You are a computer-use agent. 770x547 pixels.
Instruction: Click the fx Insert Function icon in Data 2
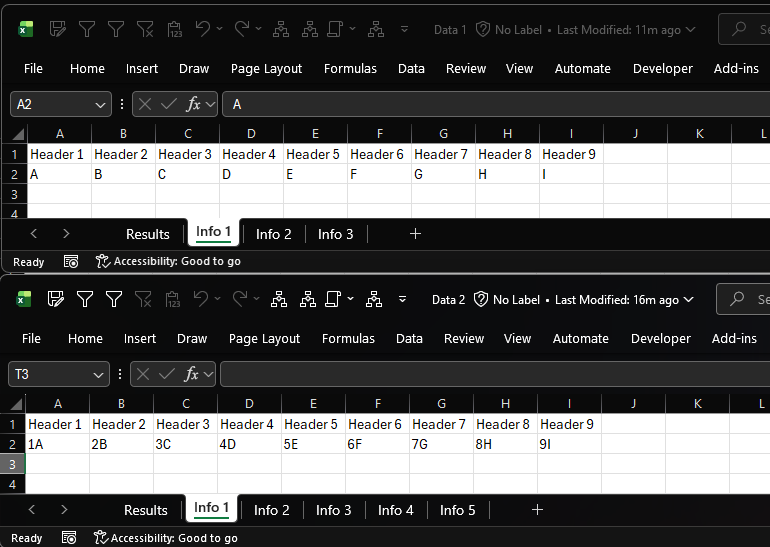192,374
